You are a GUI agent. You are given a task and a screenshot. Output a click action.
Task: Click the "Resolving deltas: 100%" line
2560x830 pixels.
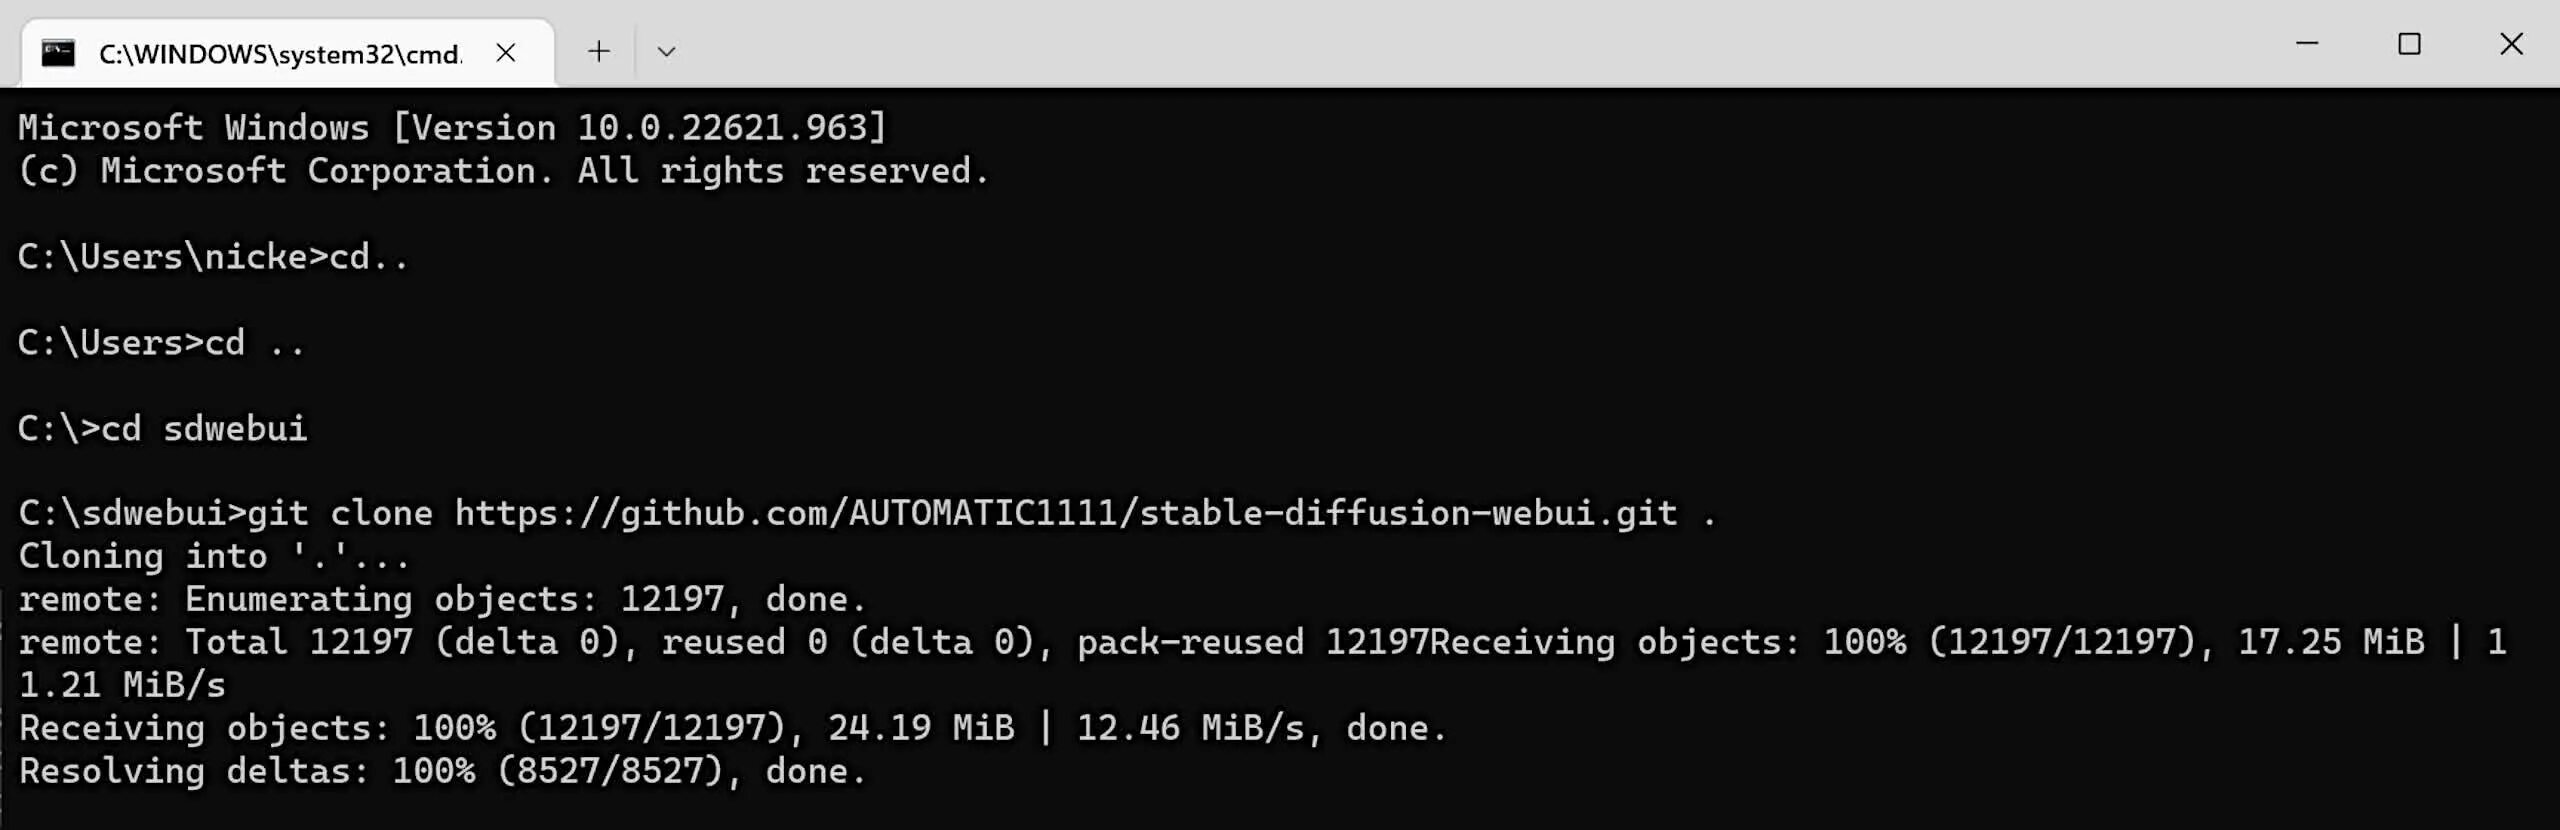click(x=442, y=771)
